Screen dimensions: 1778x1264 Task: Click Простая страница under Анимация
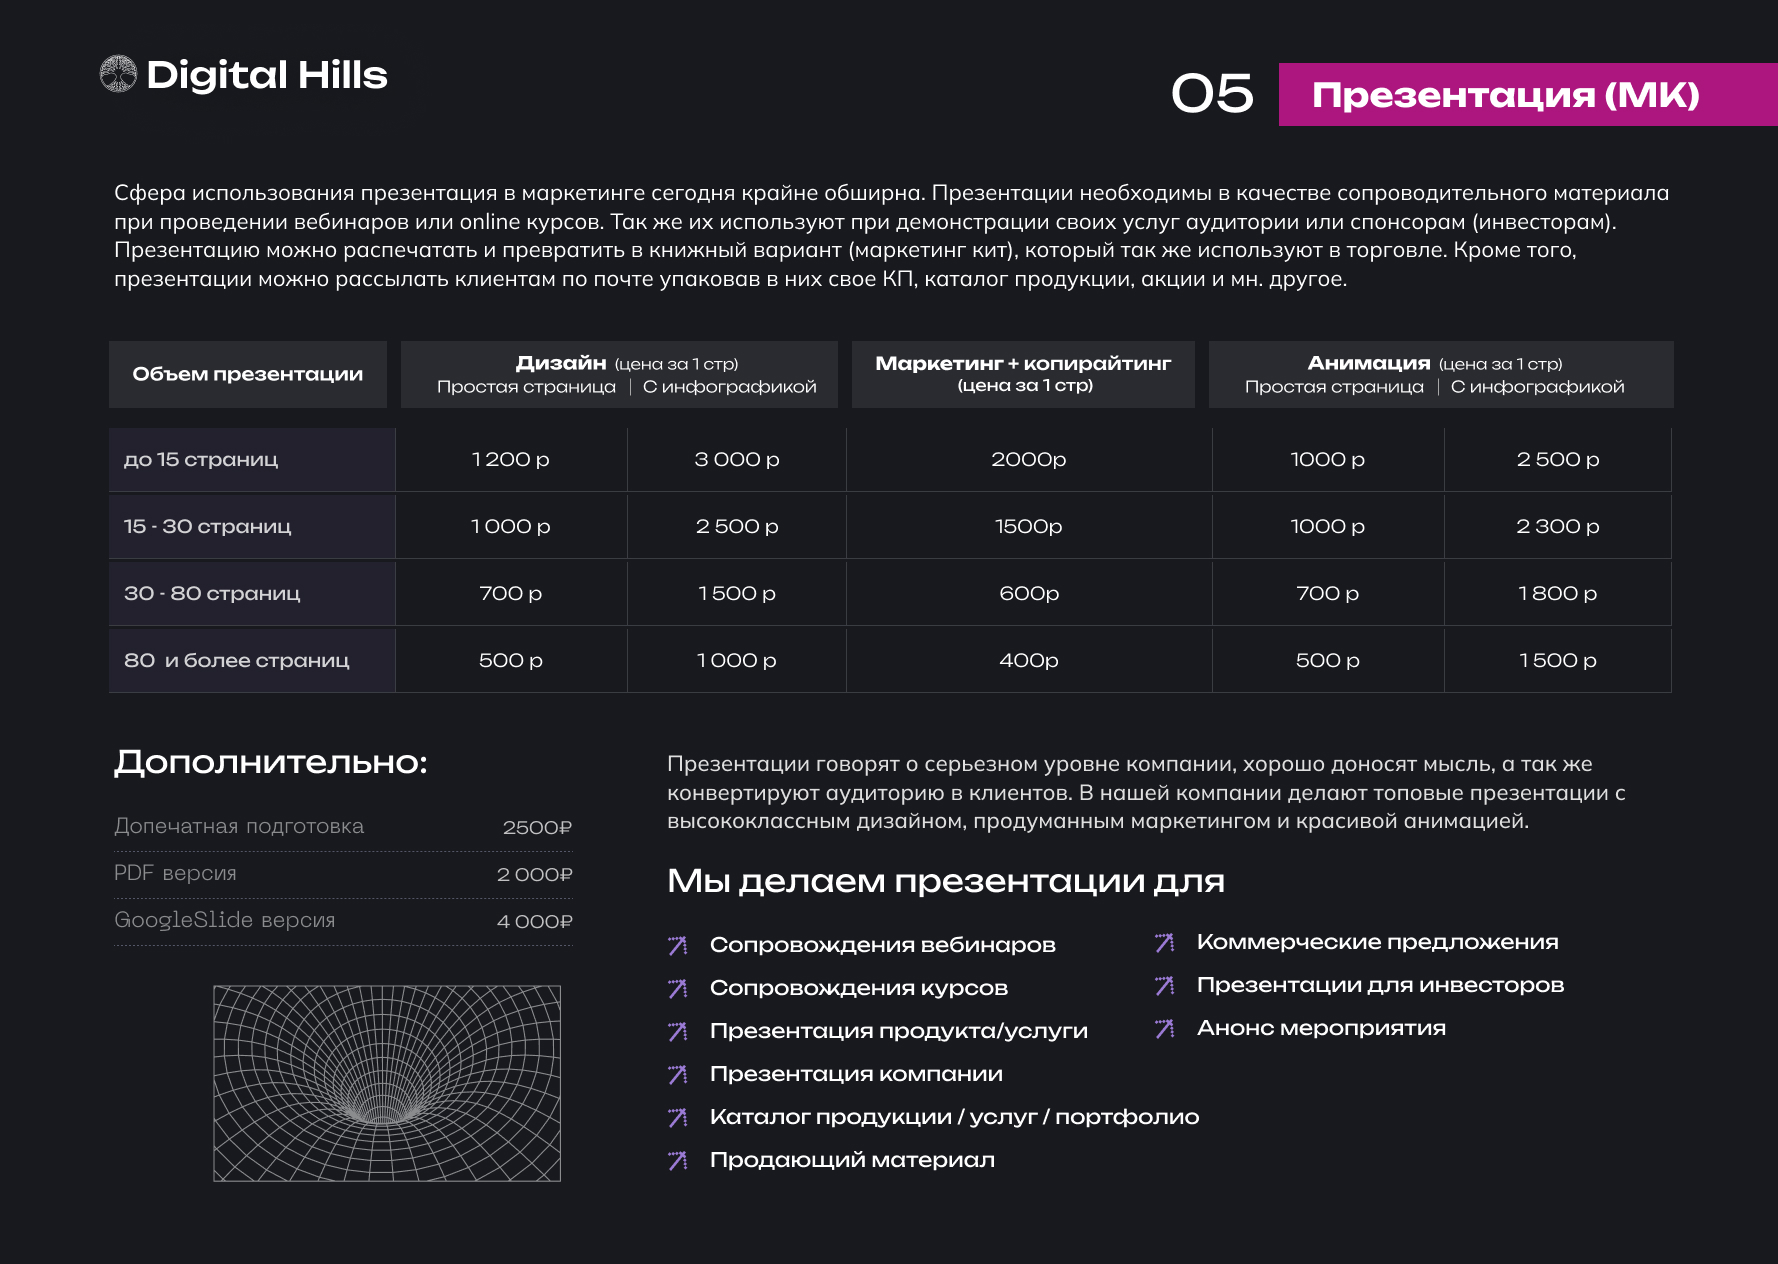(1334, 387)
